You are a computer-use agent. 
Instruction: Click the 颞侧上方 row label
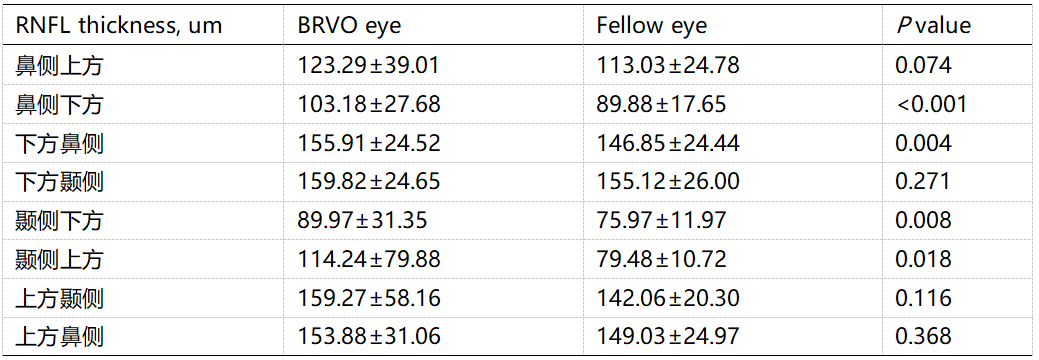pos(60,259)
